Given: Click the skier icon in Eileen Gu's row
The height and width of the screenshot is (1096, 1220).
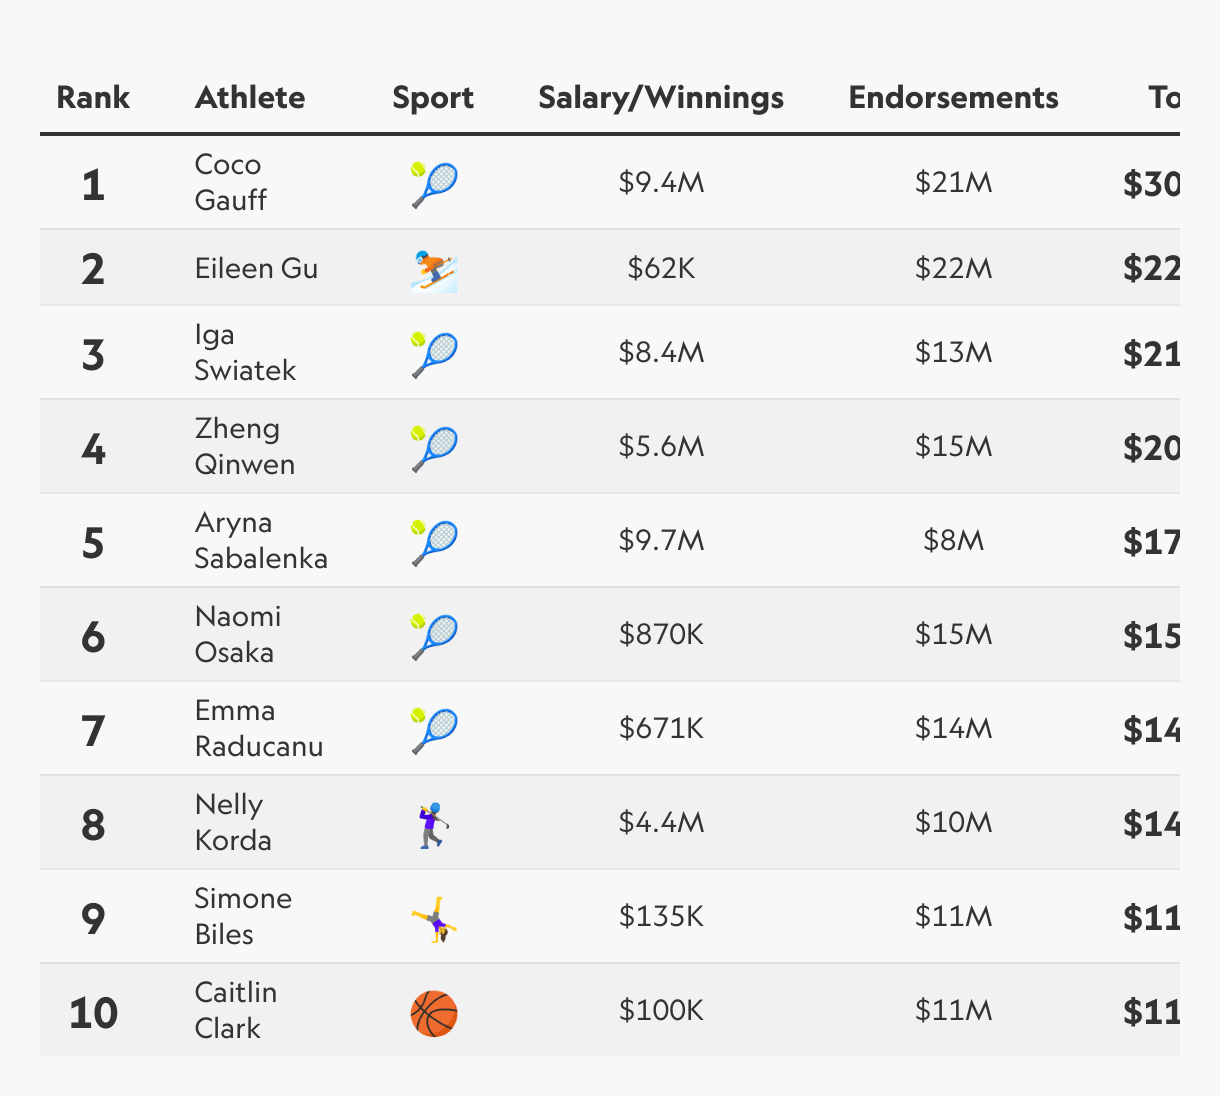Looking at the screenshot, I should tap(434, 268).
